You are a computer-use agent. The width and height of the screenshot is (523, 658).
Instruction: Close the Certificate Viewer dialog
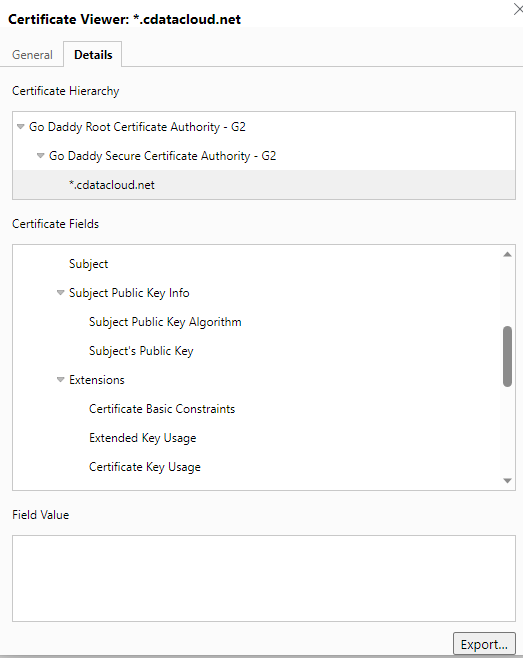[518, 9]
